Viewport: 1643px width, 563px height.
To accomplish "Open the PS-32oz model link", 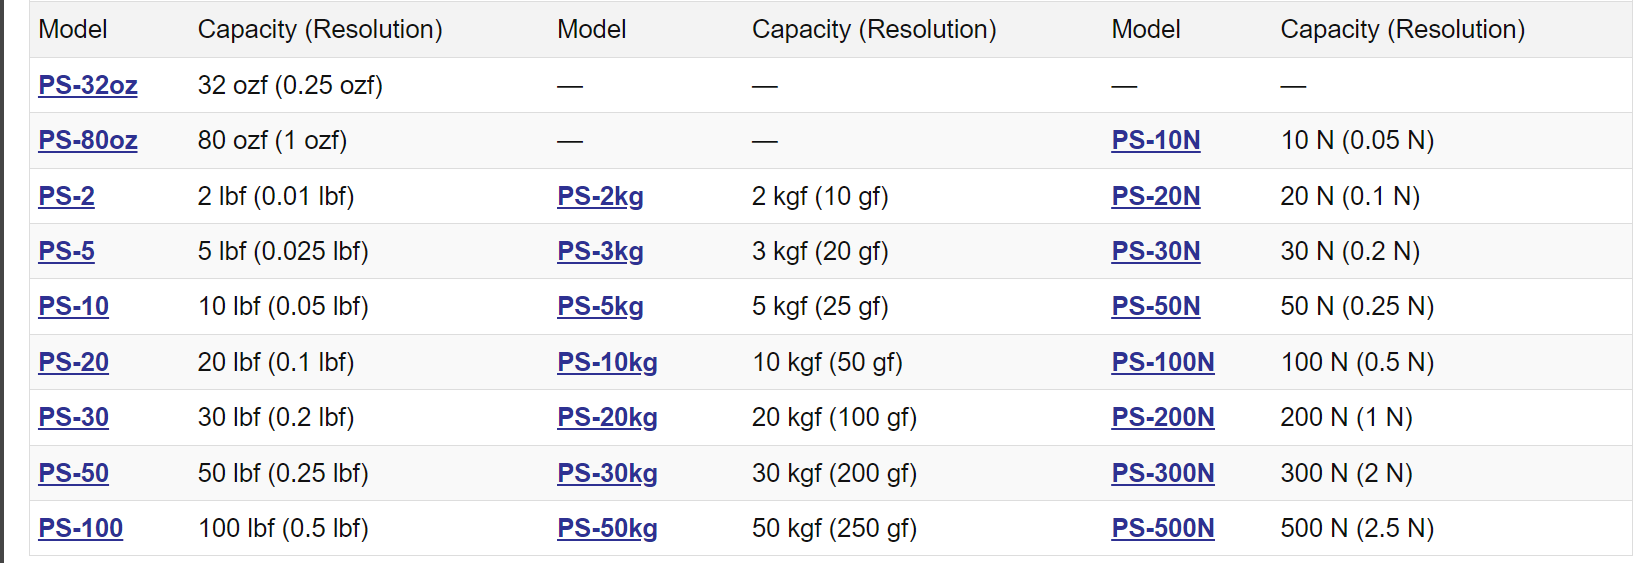I will tap(88, 86).
